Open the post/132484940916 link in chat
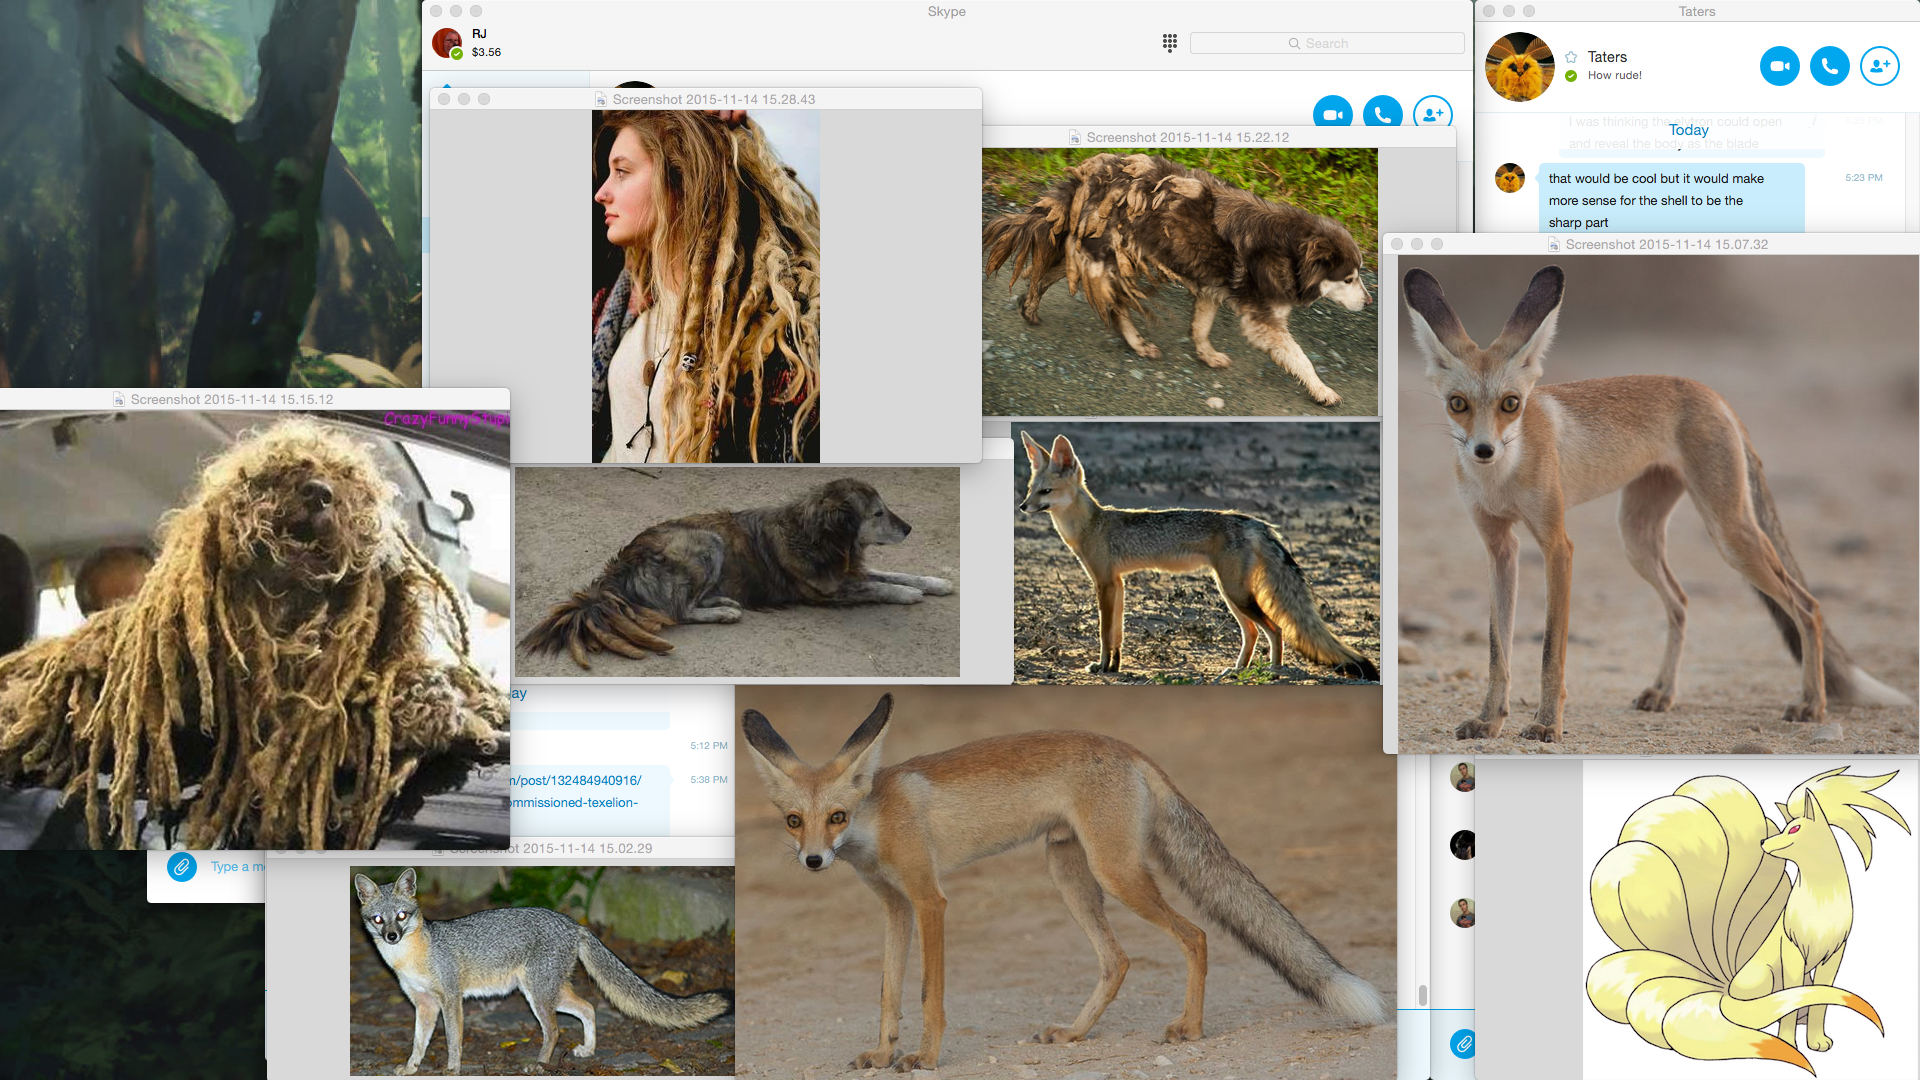 [576, 780]
